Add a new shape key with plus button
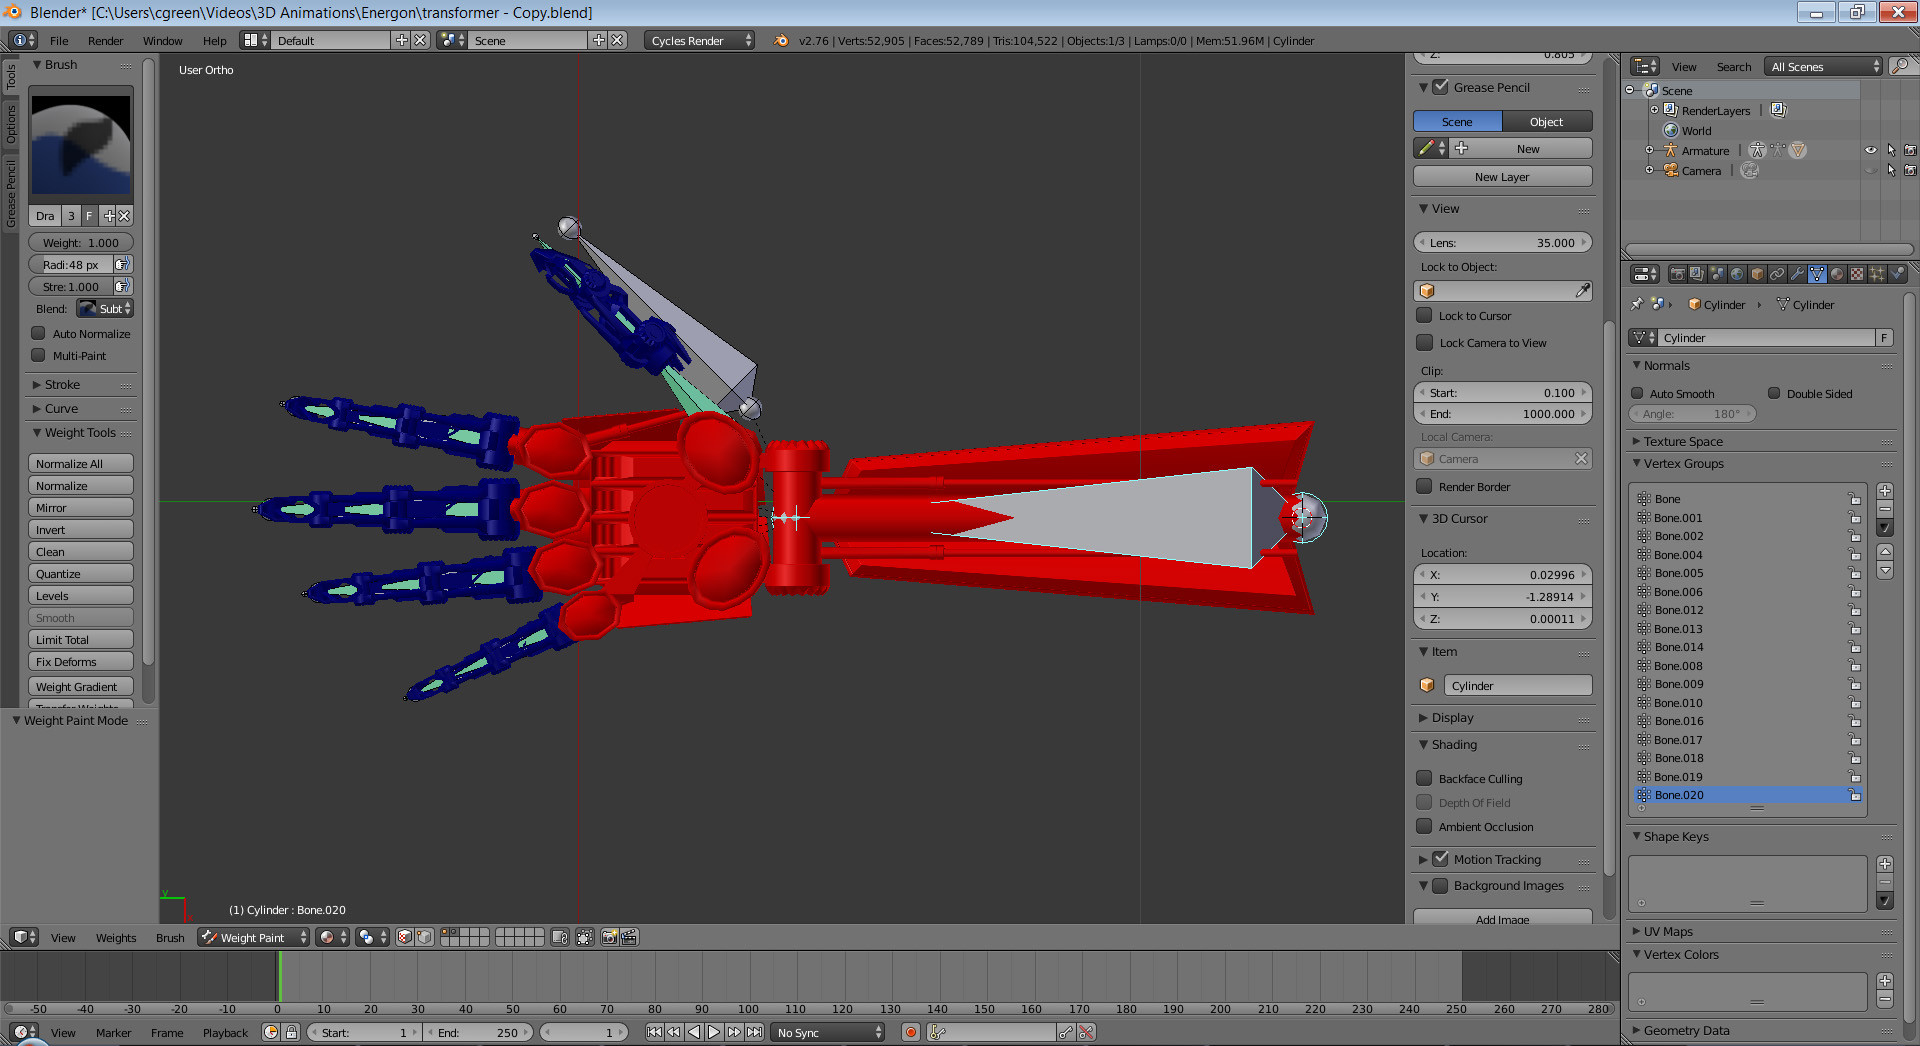This screenshot has height=1046, width=1920. click(1885, 863)
